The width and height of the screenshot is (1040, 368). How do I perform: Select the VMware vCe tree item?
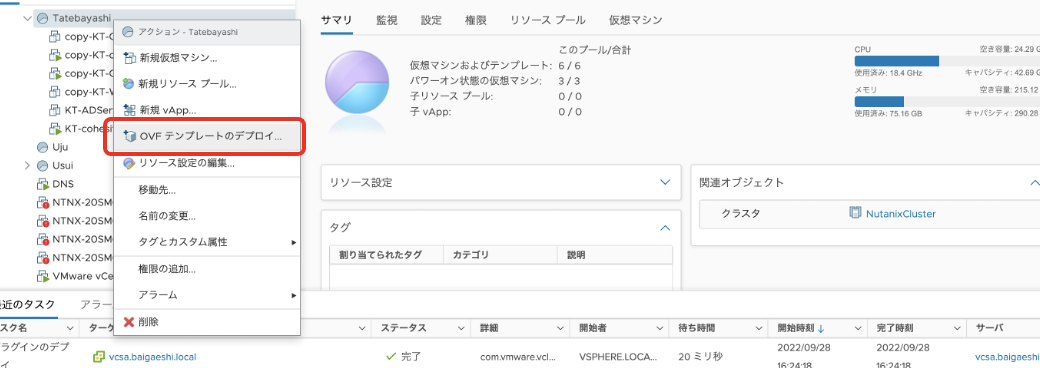(82, 276)
